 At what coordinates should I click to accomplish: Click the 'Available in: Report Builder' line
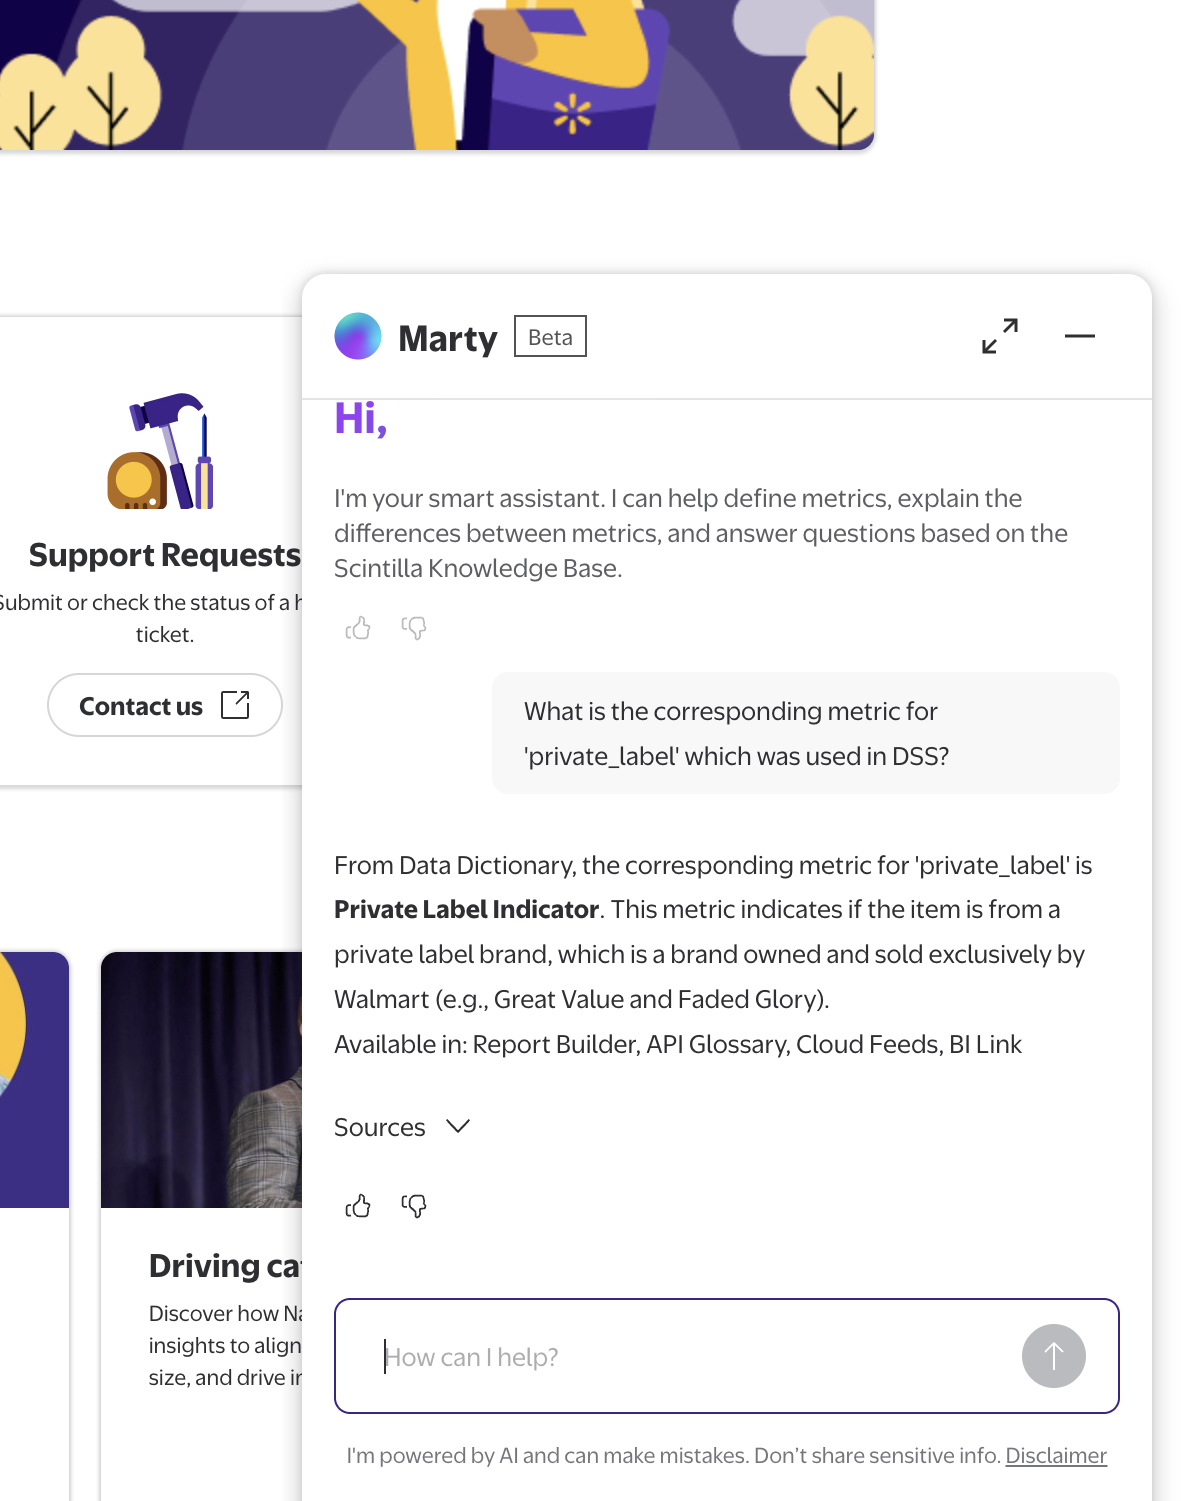point(678,1044)
